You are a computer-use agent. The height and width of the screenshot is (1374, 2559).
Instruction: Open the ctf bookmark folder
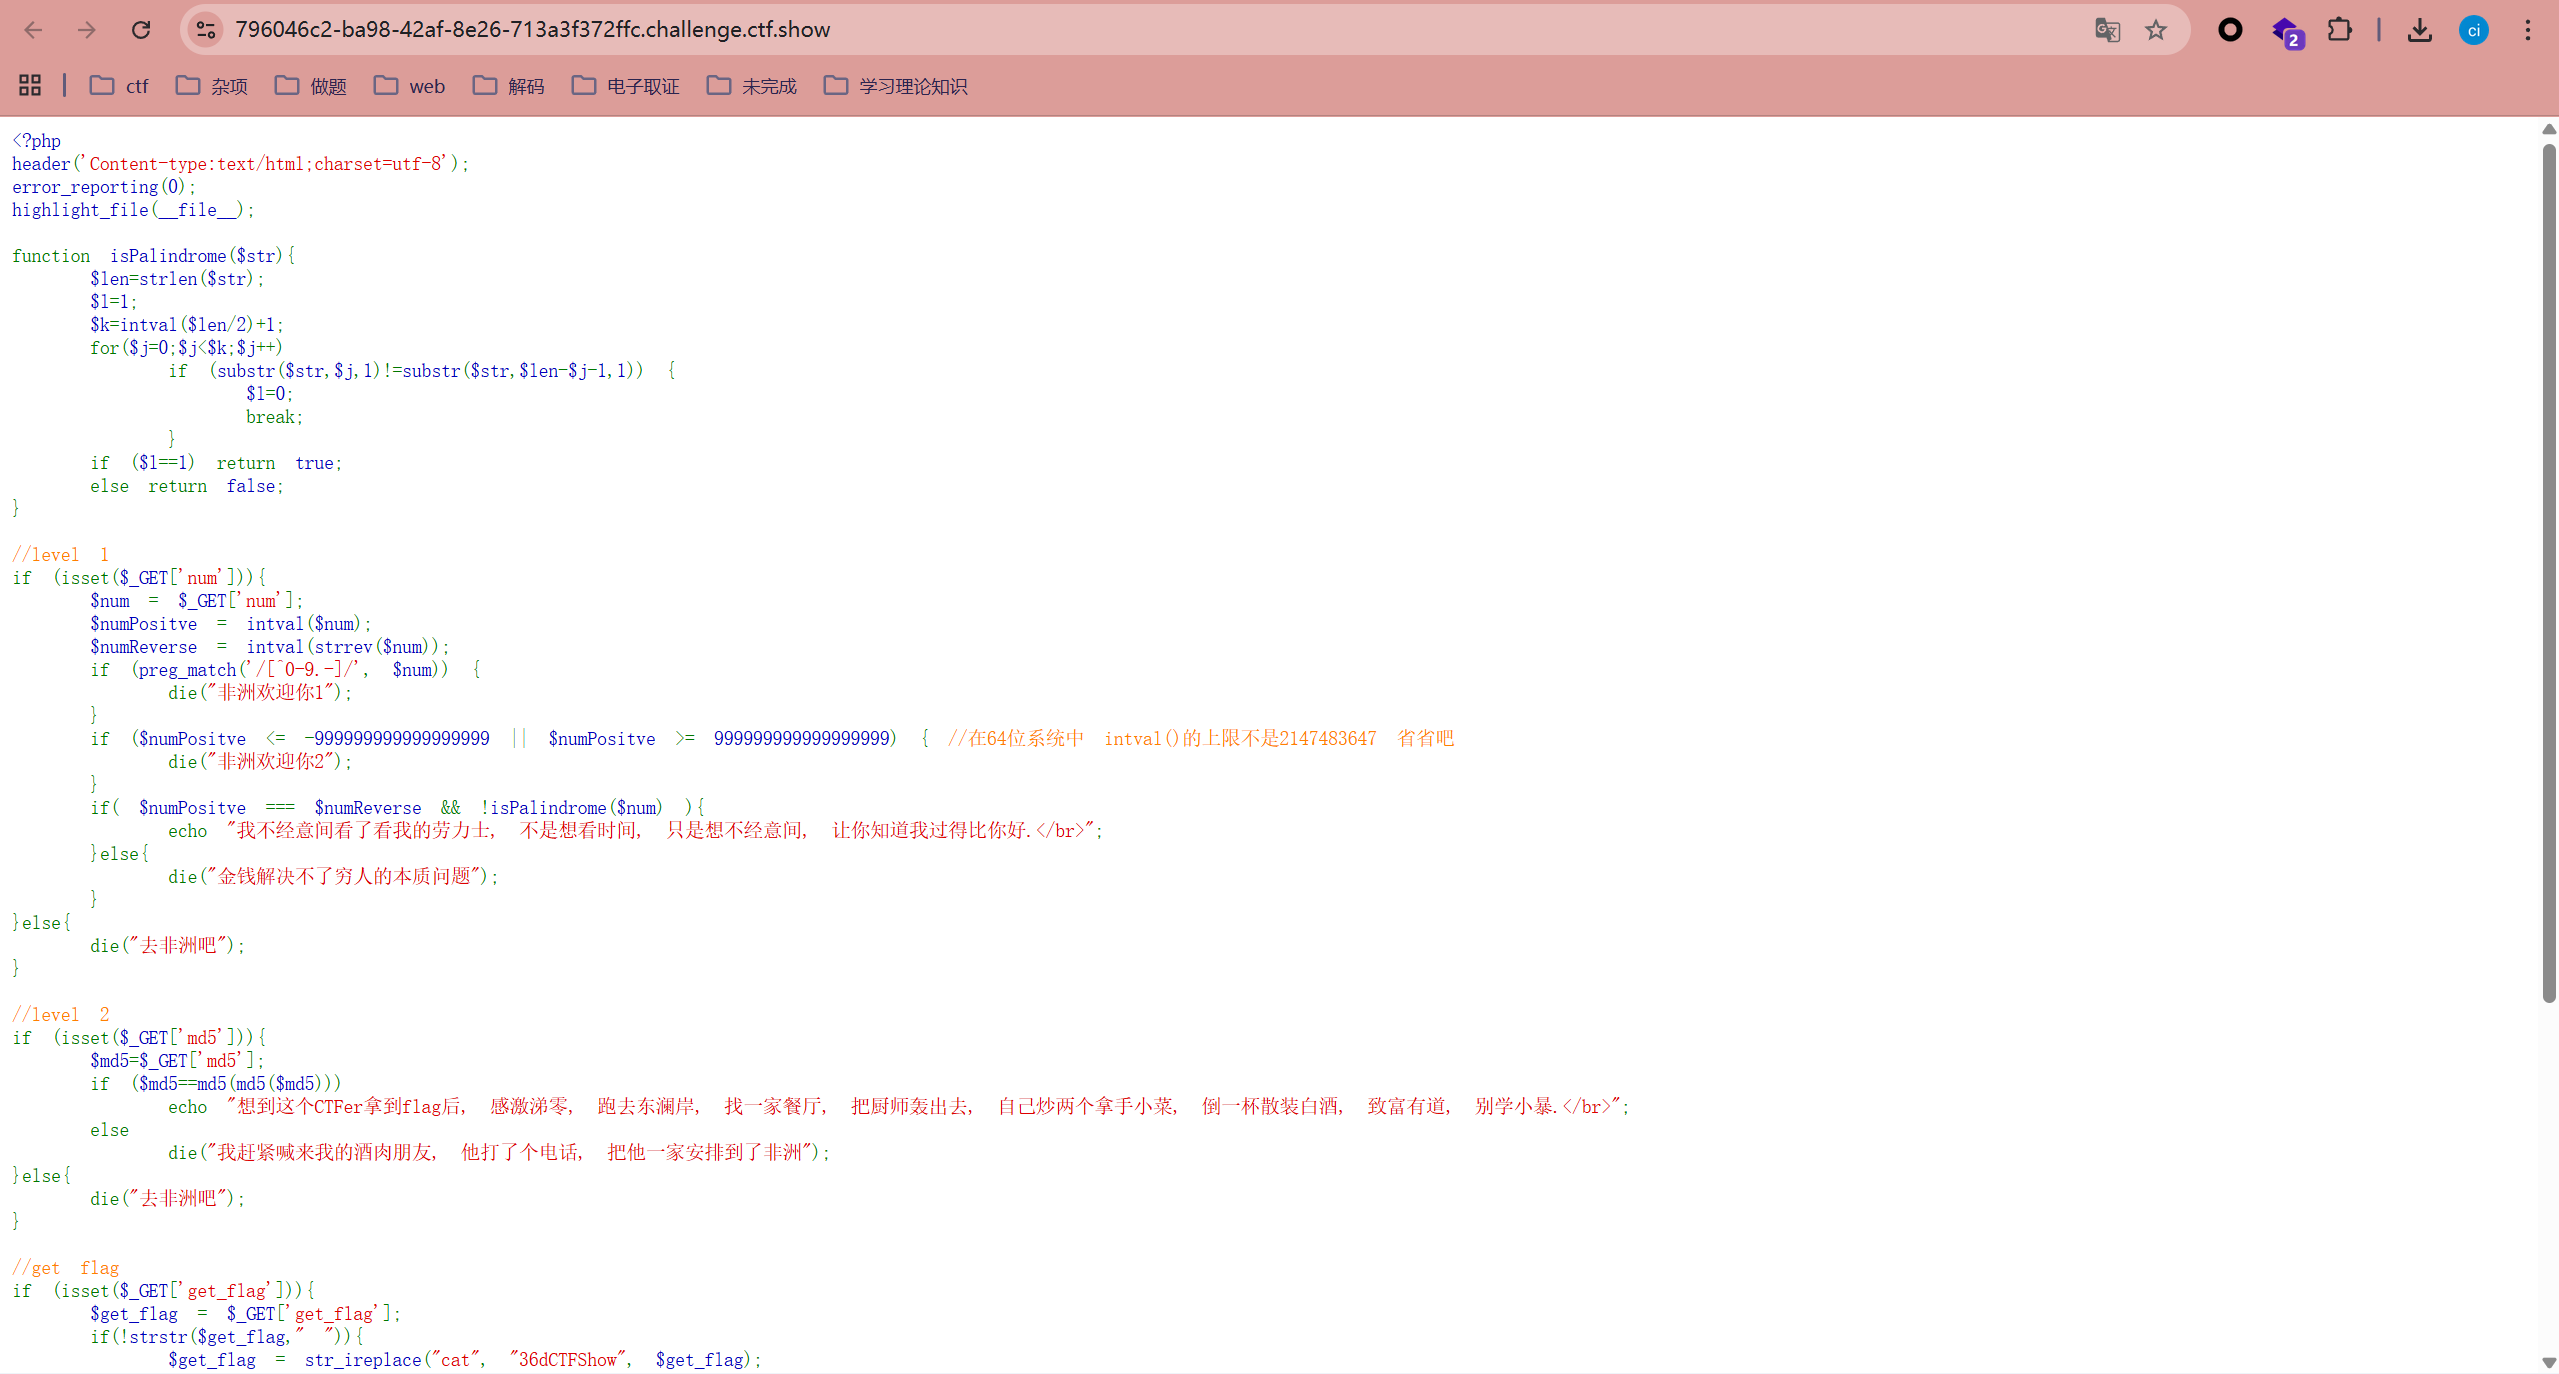pyautogui.click(x=119, y=86)
